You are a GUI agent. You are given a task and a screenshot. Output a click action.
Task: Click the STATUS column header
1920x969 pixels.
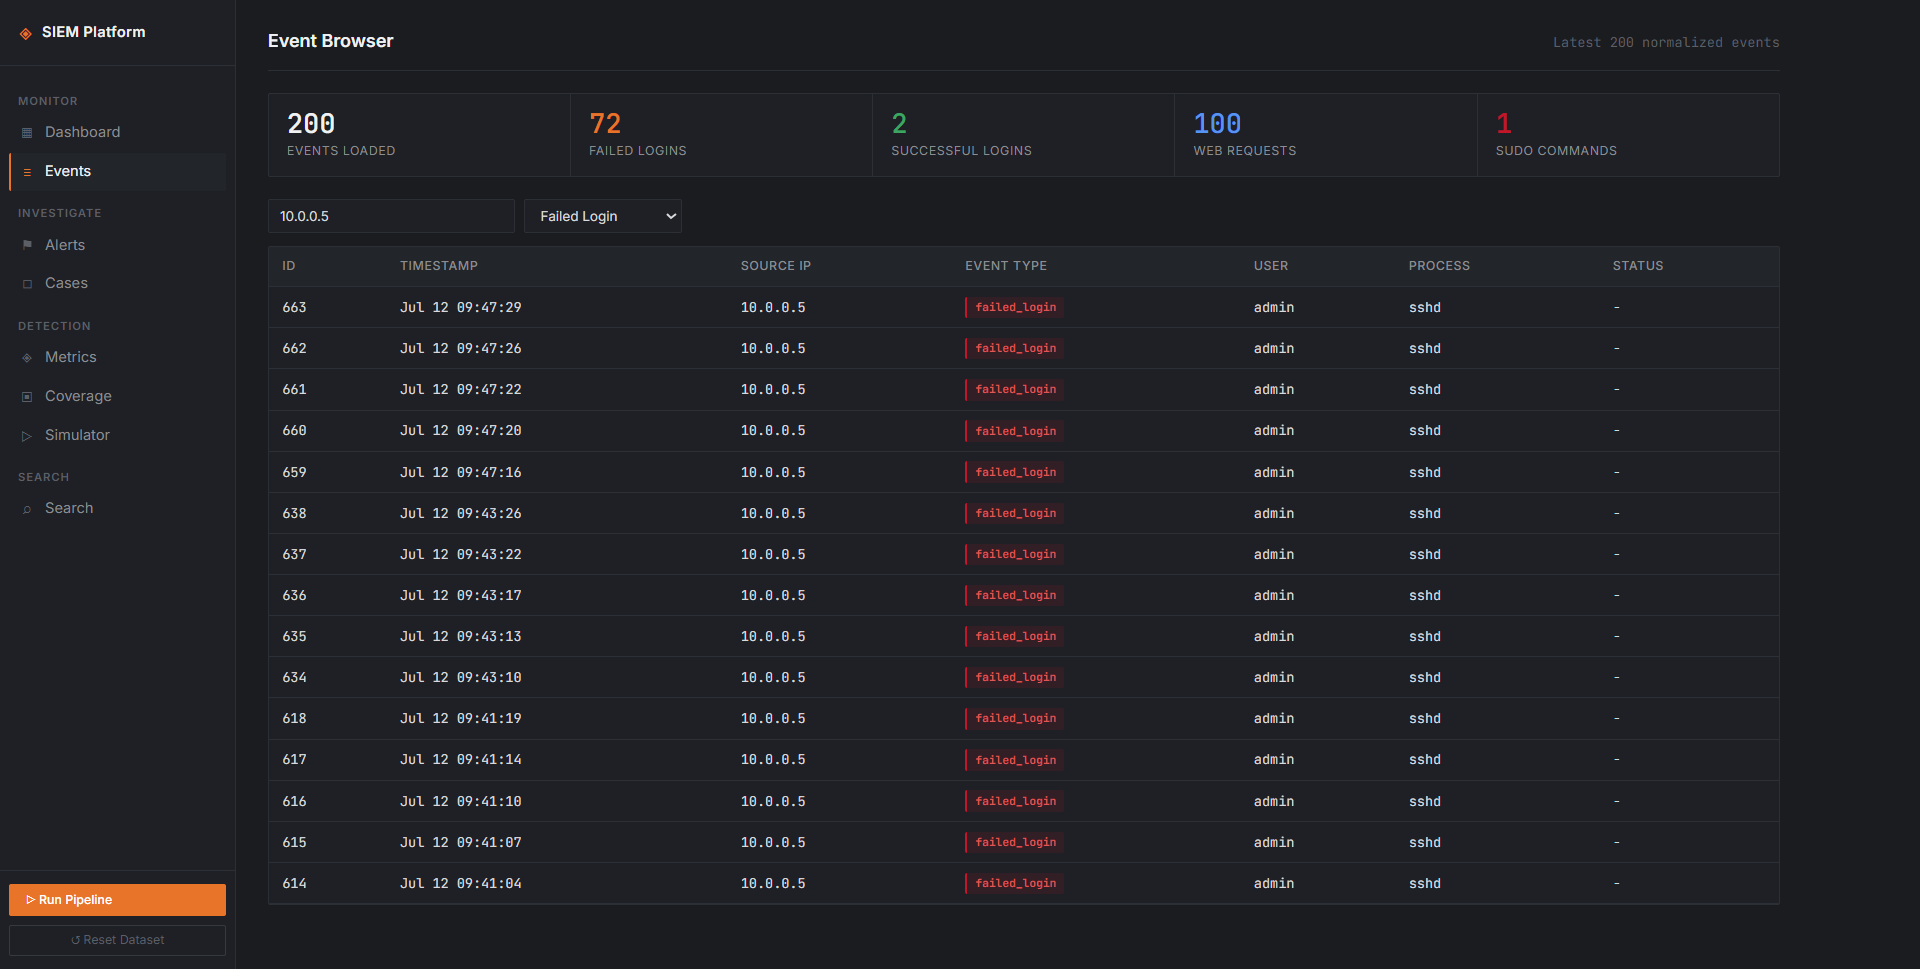click(1638, 266)
